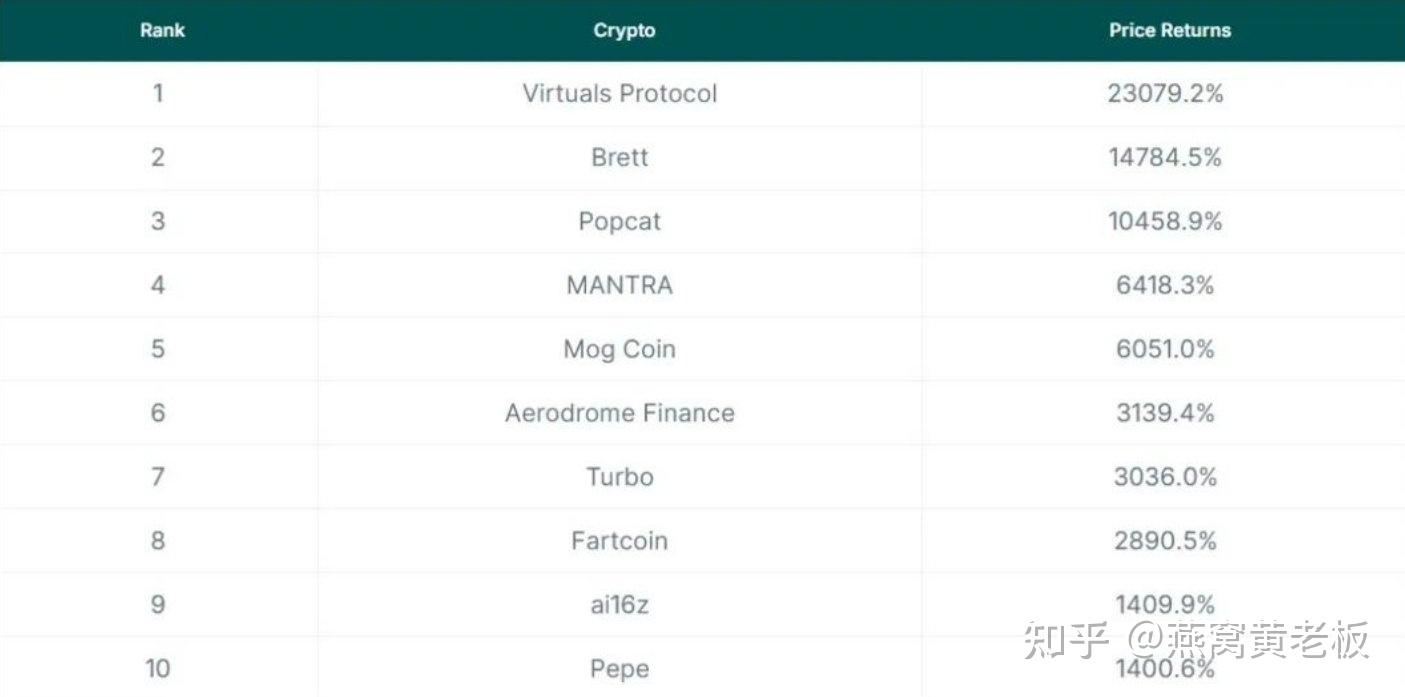Image resolution: width=1405 pixels, height=697 pixels.
Task: Select the MANTRA entry
Action: tap(620, 286)
